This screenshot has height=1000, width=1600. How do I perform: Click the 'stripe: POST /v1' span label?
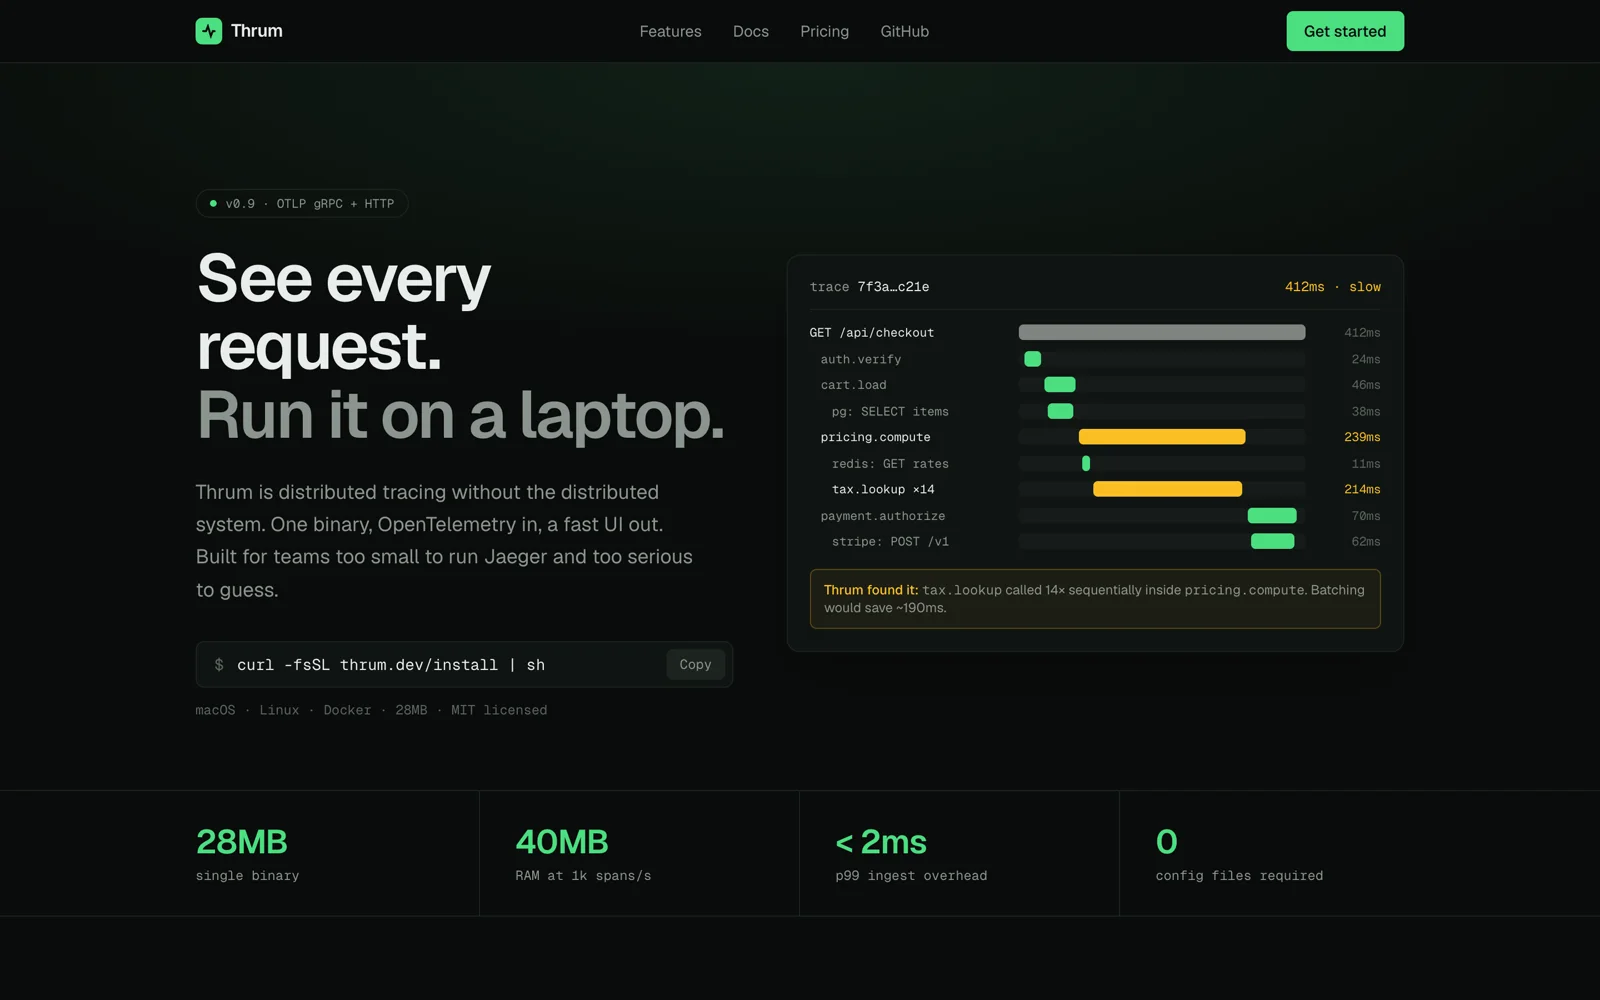click(890, 542)
